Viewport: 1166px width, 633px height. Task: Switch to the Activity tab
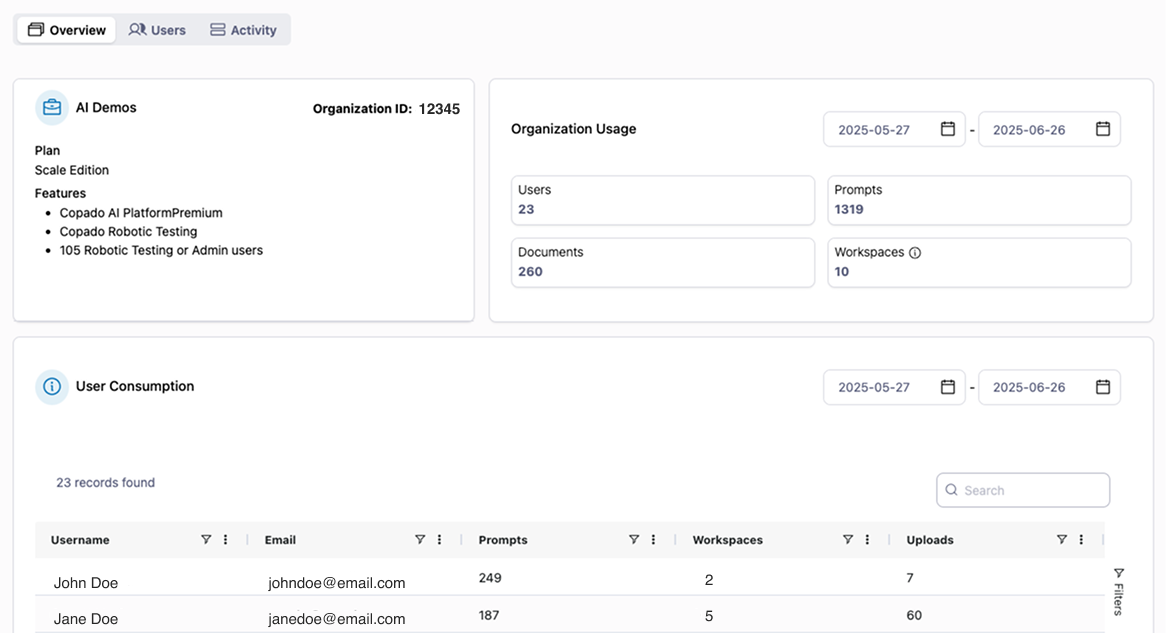coord(243,30)
